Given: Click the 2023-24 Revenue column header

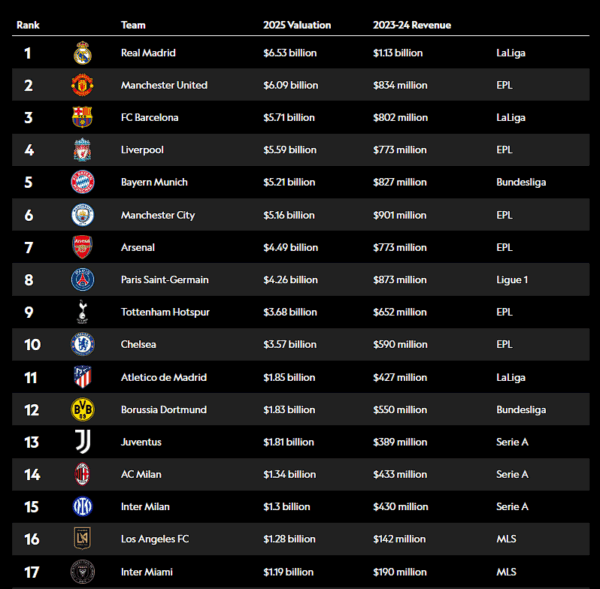Looking at the screenshot, I should point(412,25).
